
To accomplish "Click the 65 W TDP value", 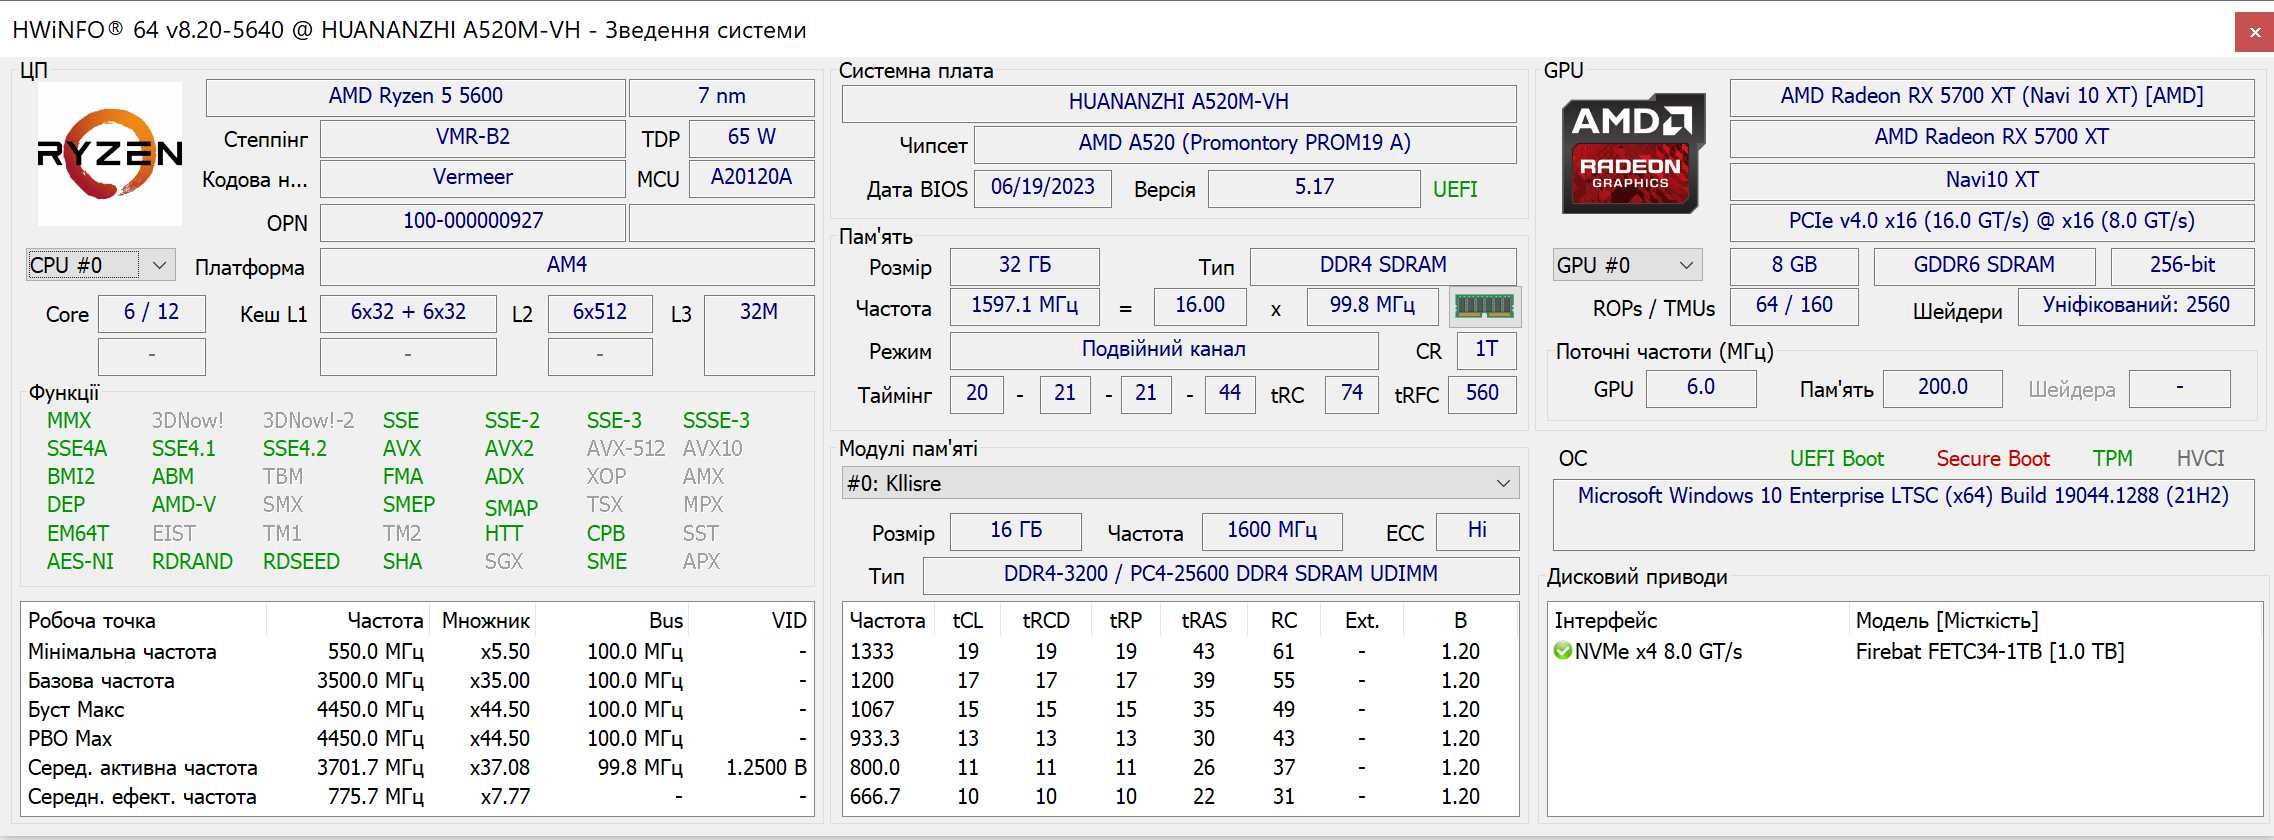I will pyautogui.click(x=752, y=138).
